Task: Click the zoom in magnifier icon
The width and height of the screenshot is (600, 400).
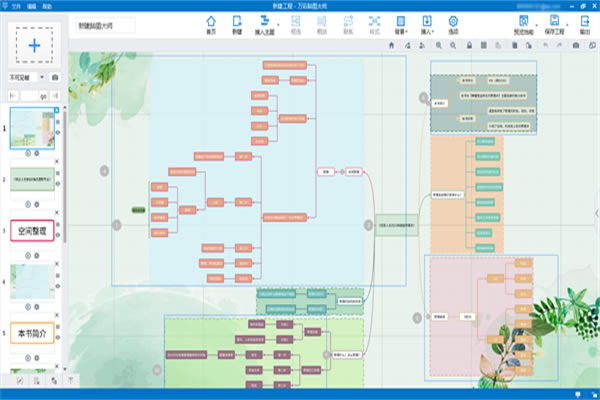Action: pos(439,45)
